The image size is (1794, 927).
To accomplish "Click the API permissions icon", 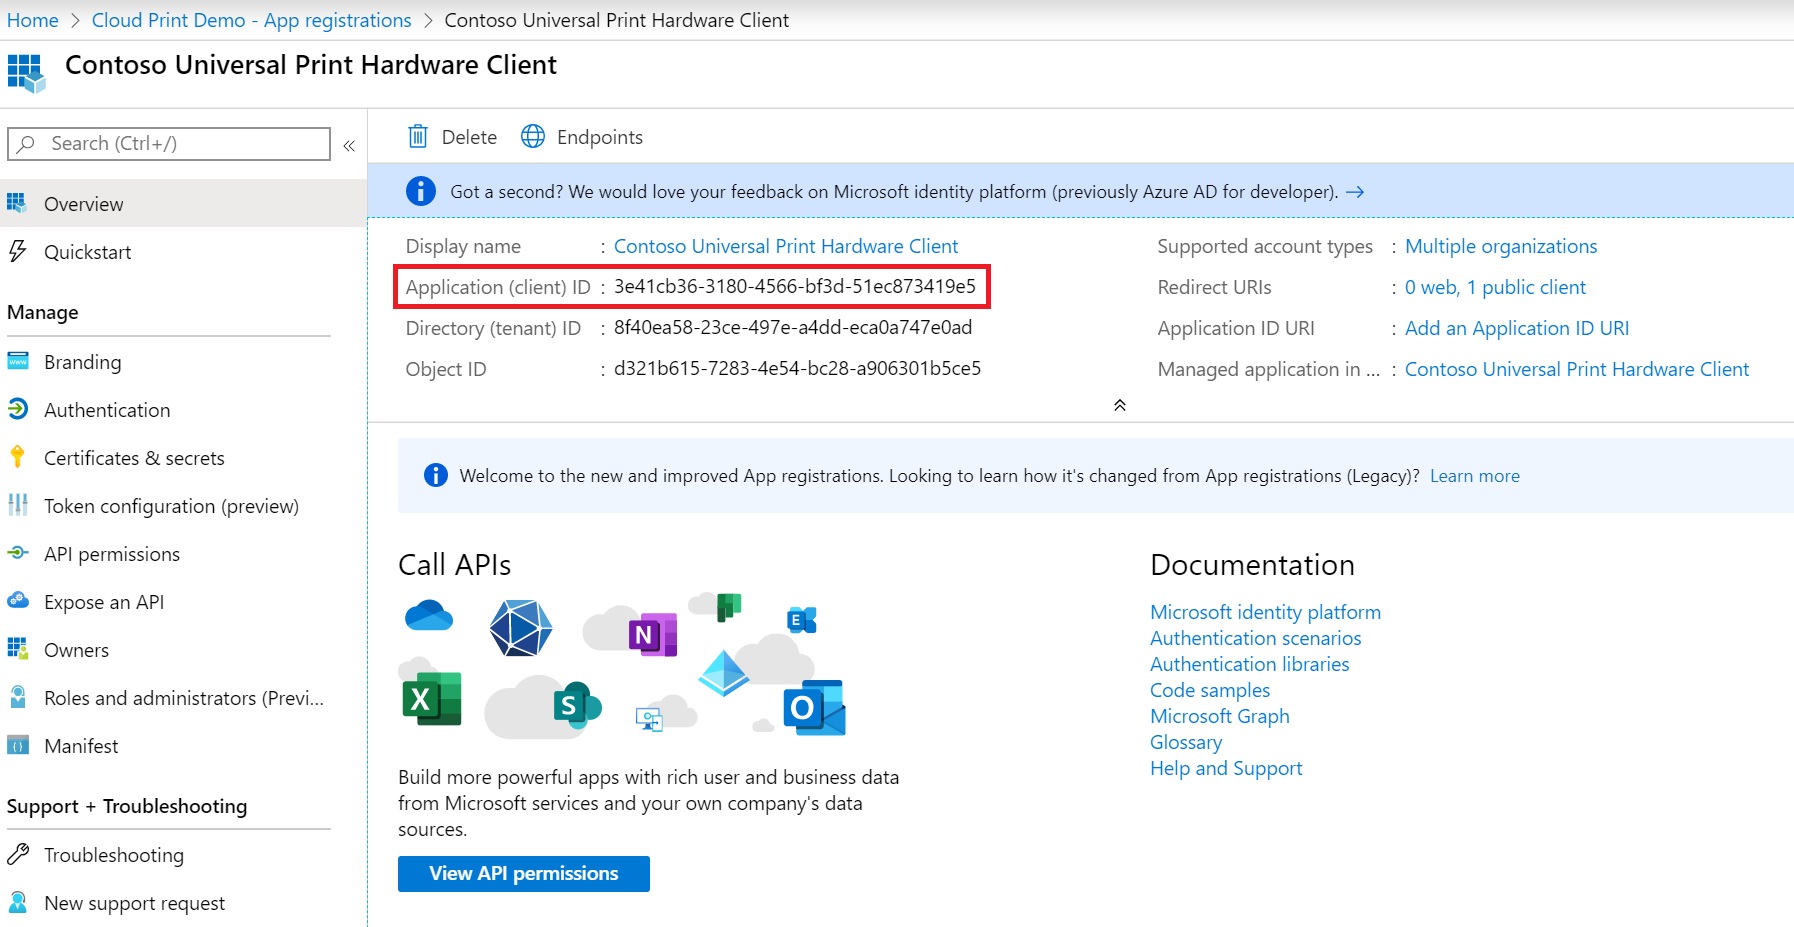I will (18, 553).
